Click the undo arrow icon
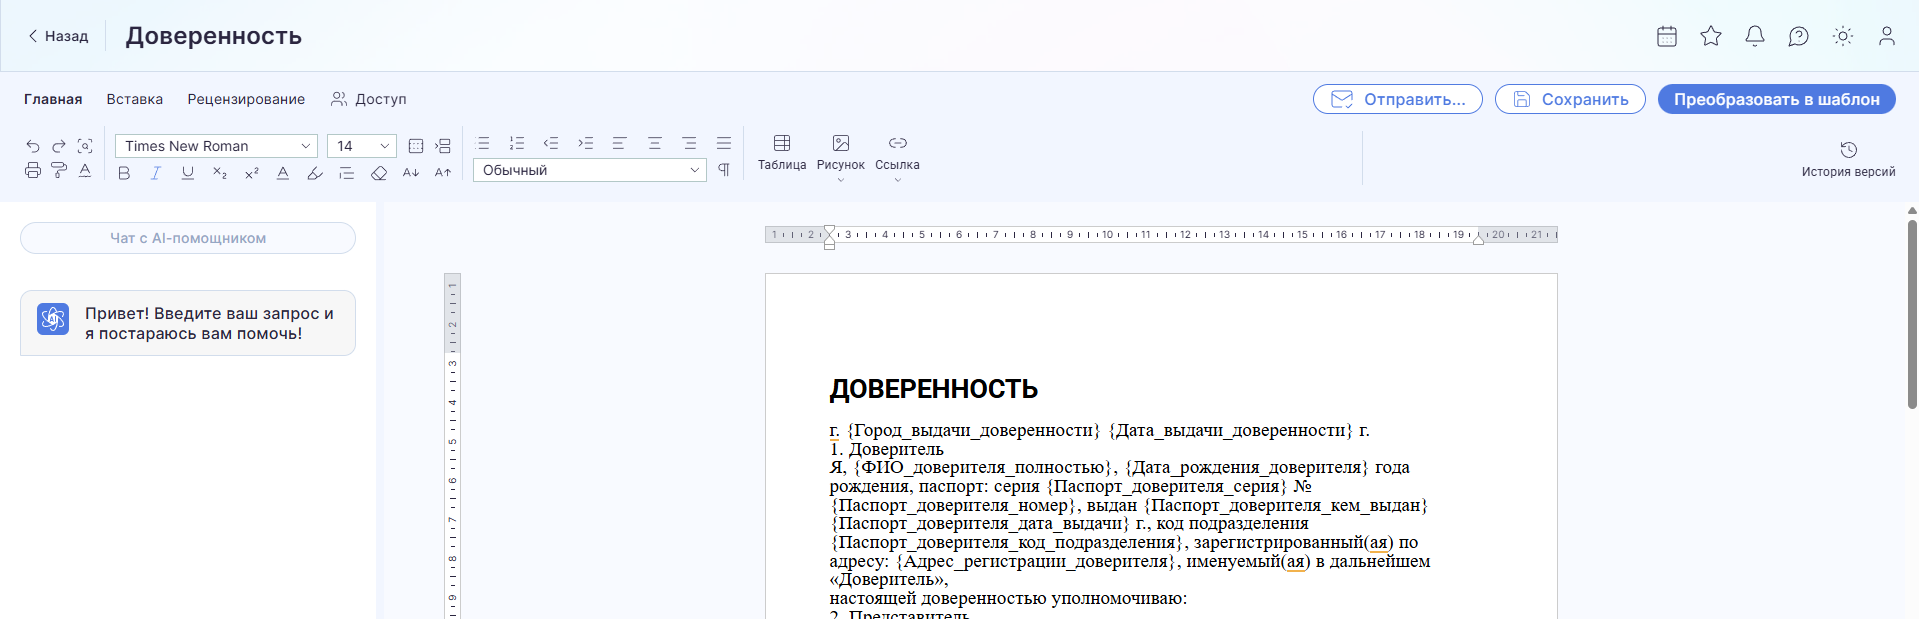 tap(32, 146)
